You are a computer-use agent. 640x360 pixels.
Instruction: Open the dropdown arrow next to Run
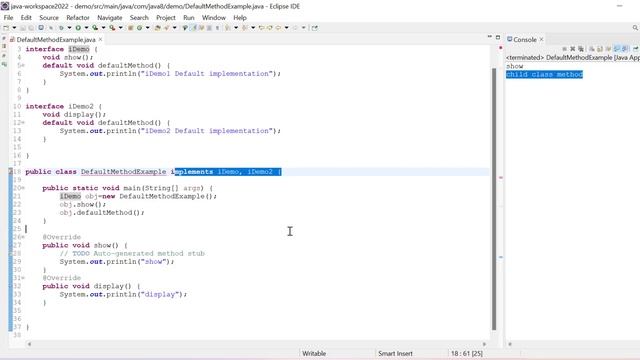(x=86, y=28)
